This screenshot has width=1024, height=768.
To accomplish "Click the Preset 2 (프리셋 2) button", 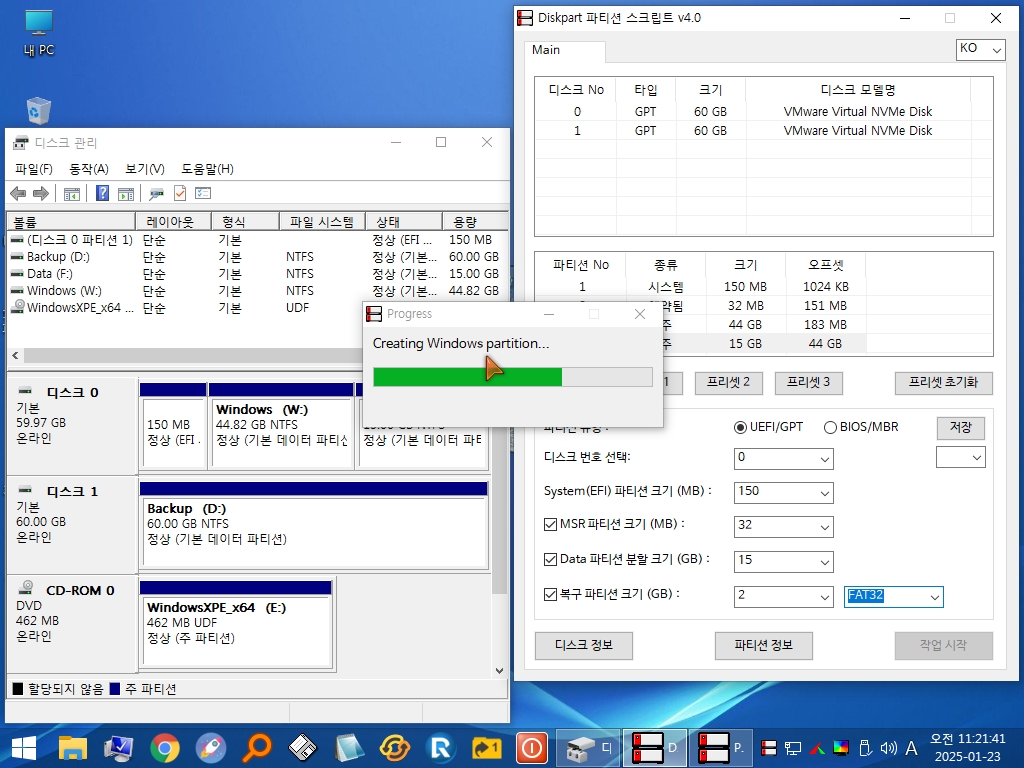I will 728,383.
